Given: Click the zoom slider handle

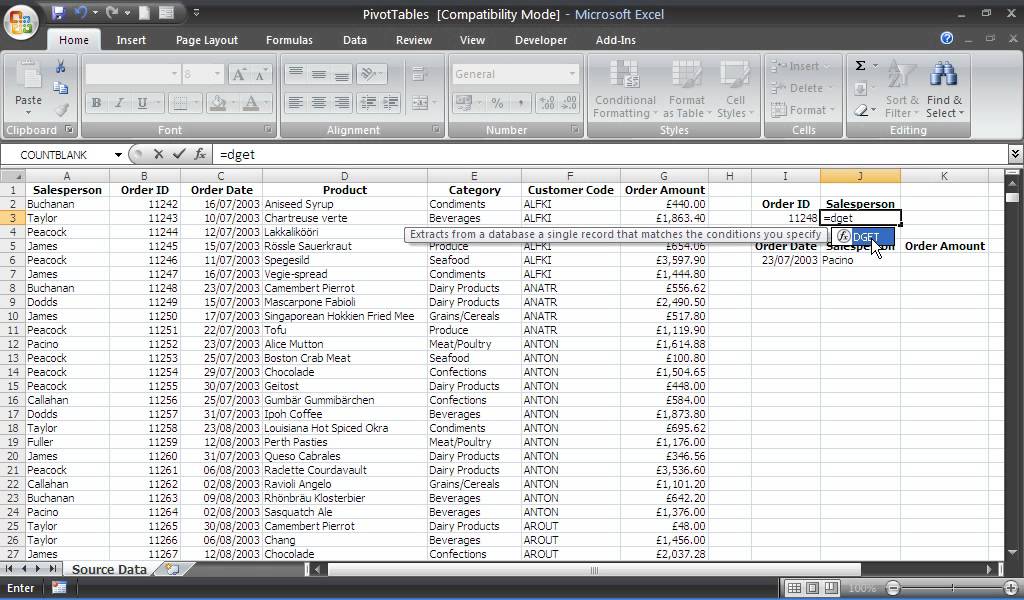Looking at the screenshot, I should point(952,588).
